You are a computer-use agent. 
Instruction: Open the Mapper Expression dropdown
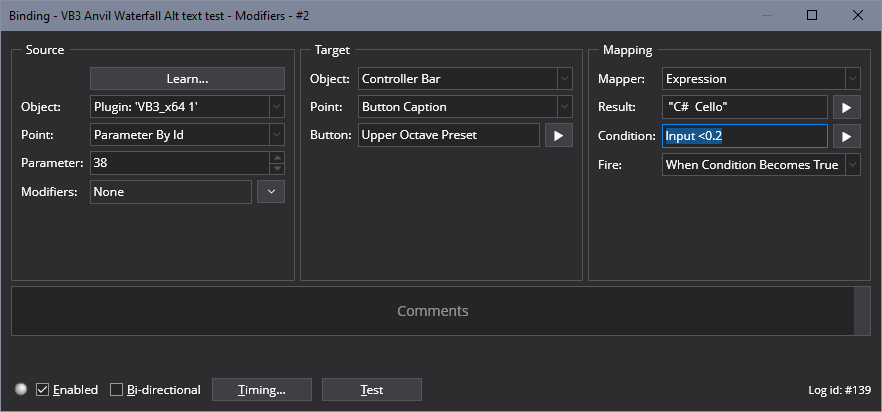click(853, 79)
